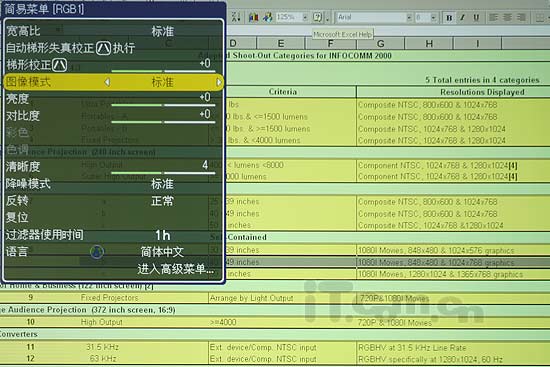Click the 复位 reset option

[17, 217]
